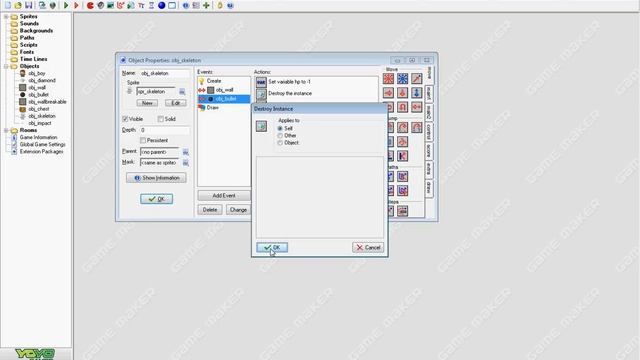Choose the Speed Horizontal action icon
Screen dimensions: 640x360
click(388, 93)
